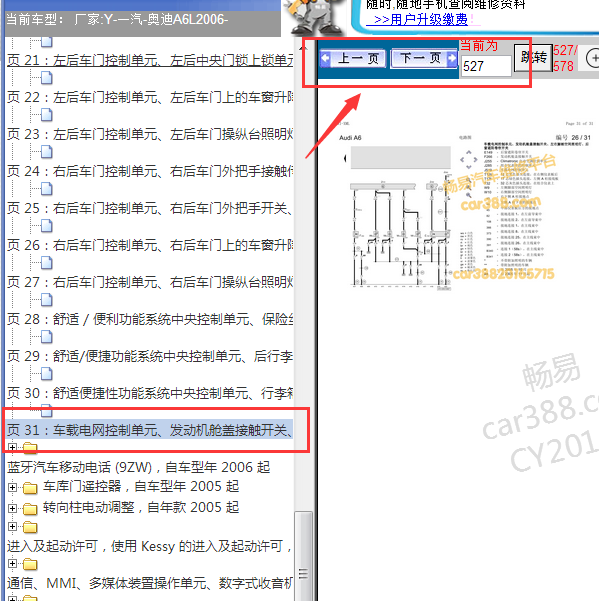Click folder icon of 车库门遥控器

click(30, 488)
